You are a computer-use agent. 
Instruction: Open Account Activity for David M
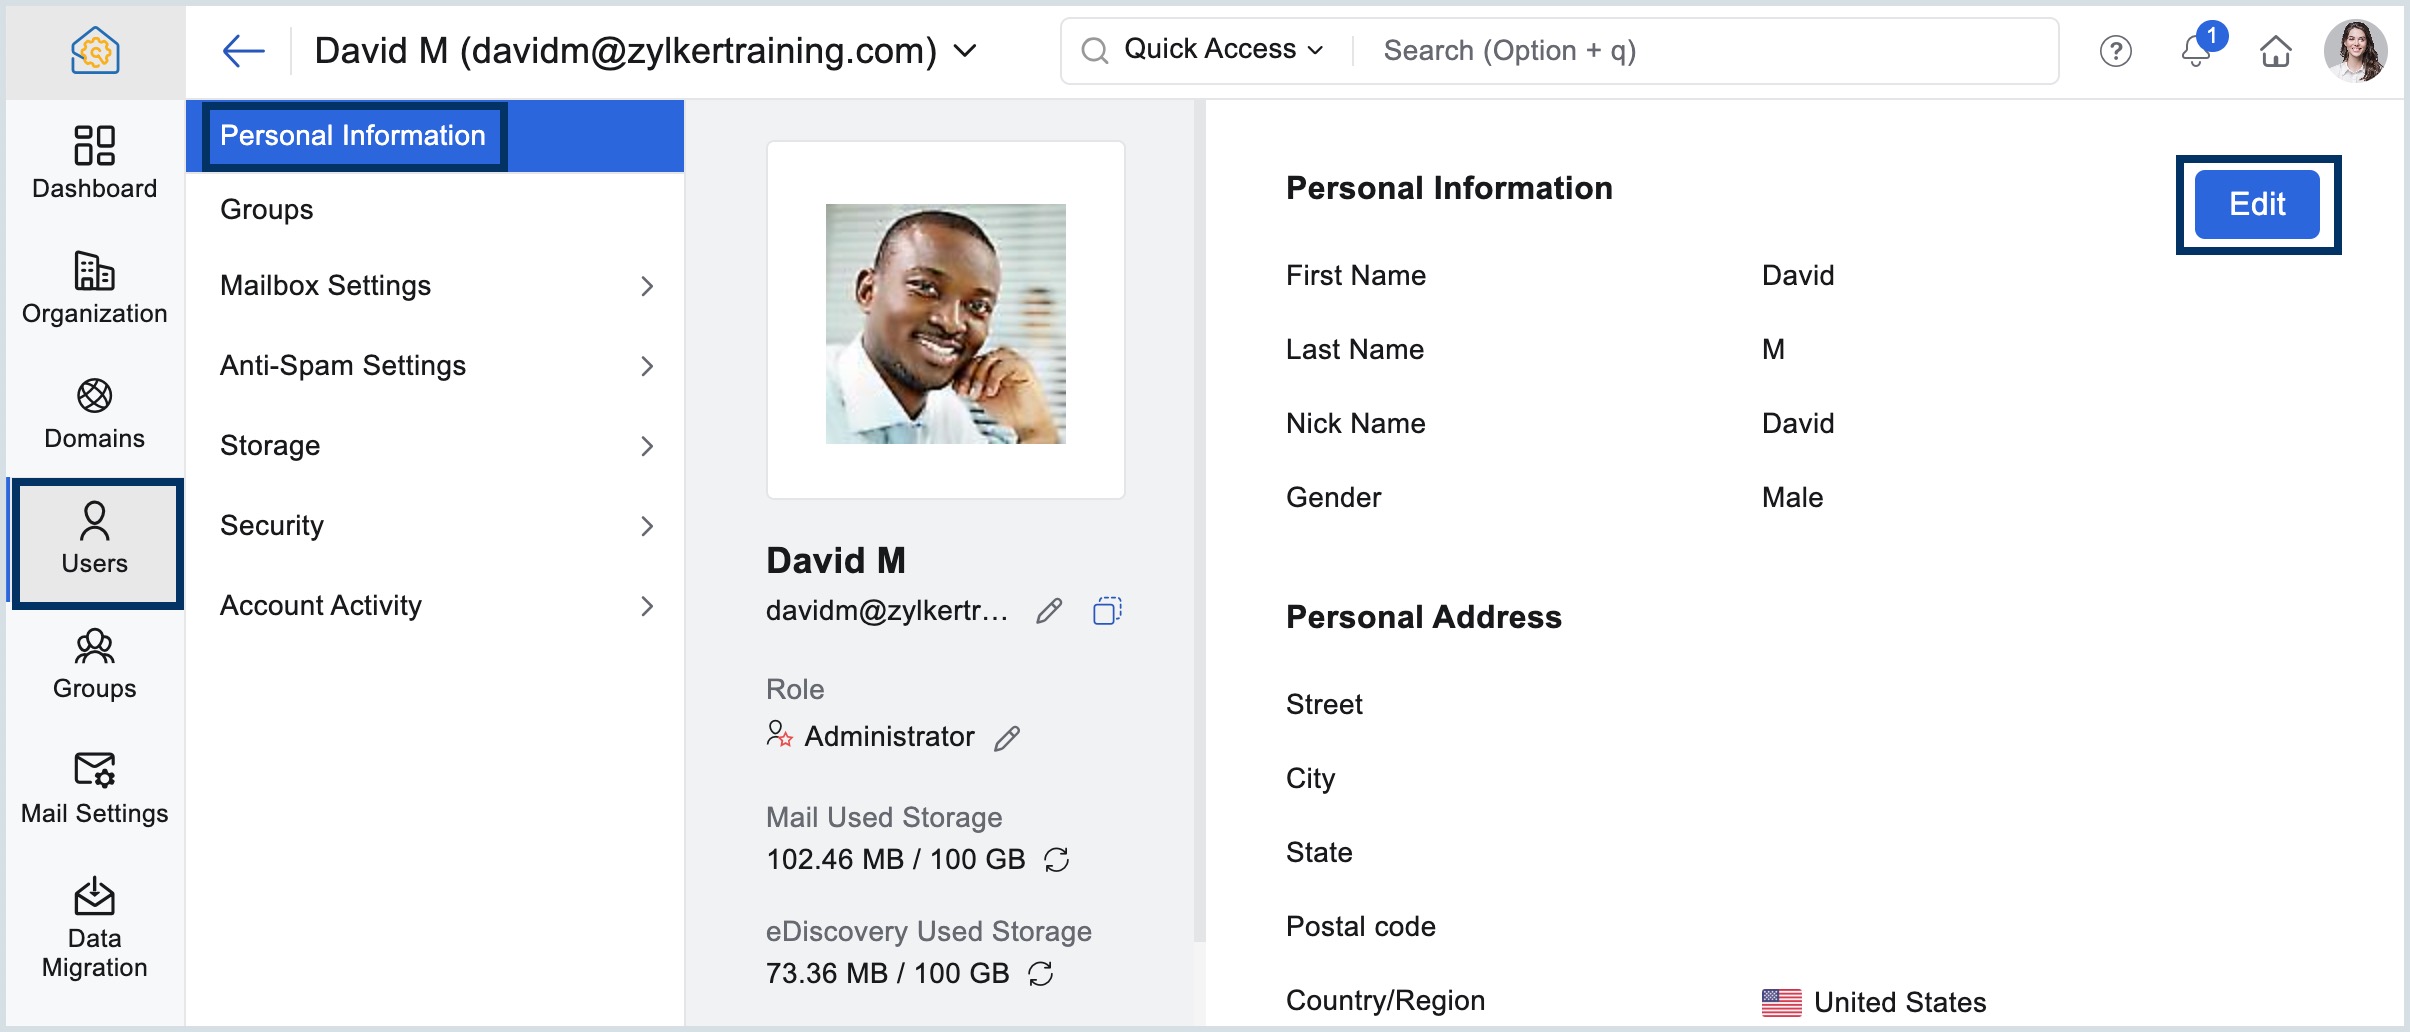click(320, 605)
